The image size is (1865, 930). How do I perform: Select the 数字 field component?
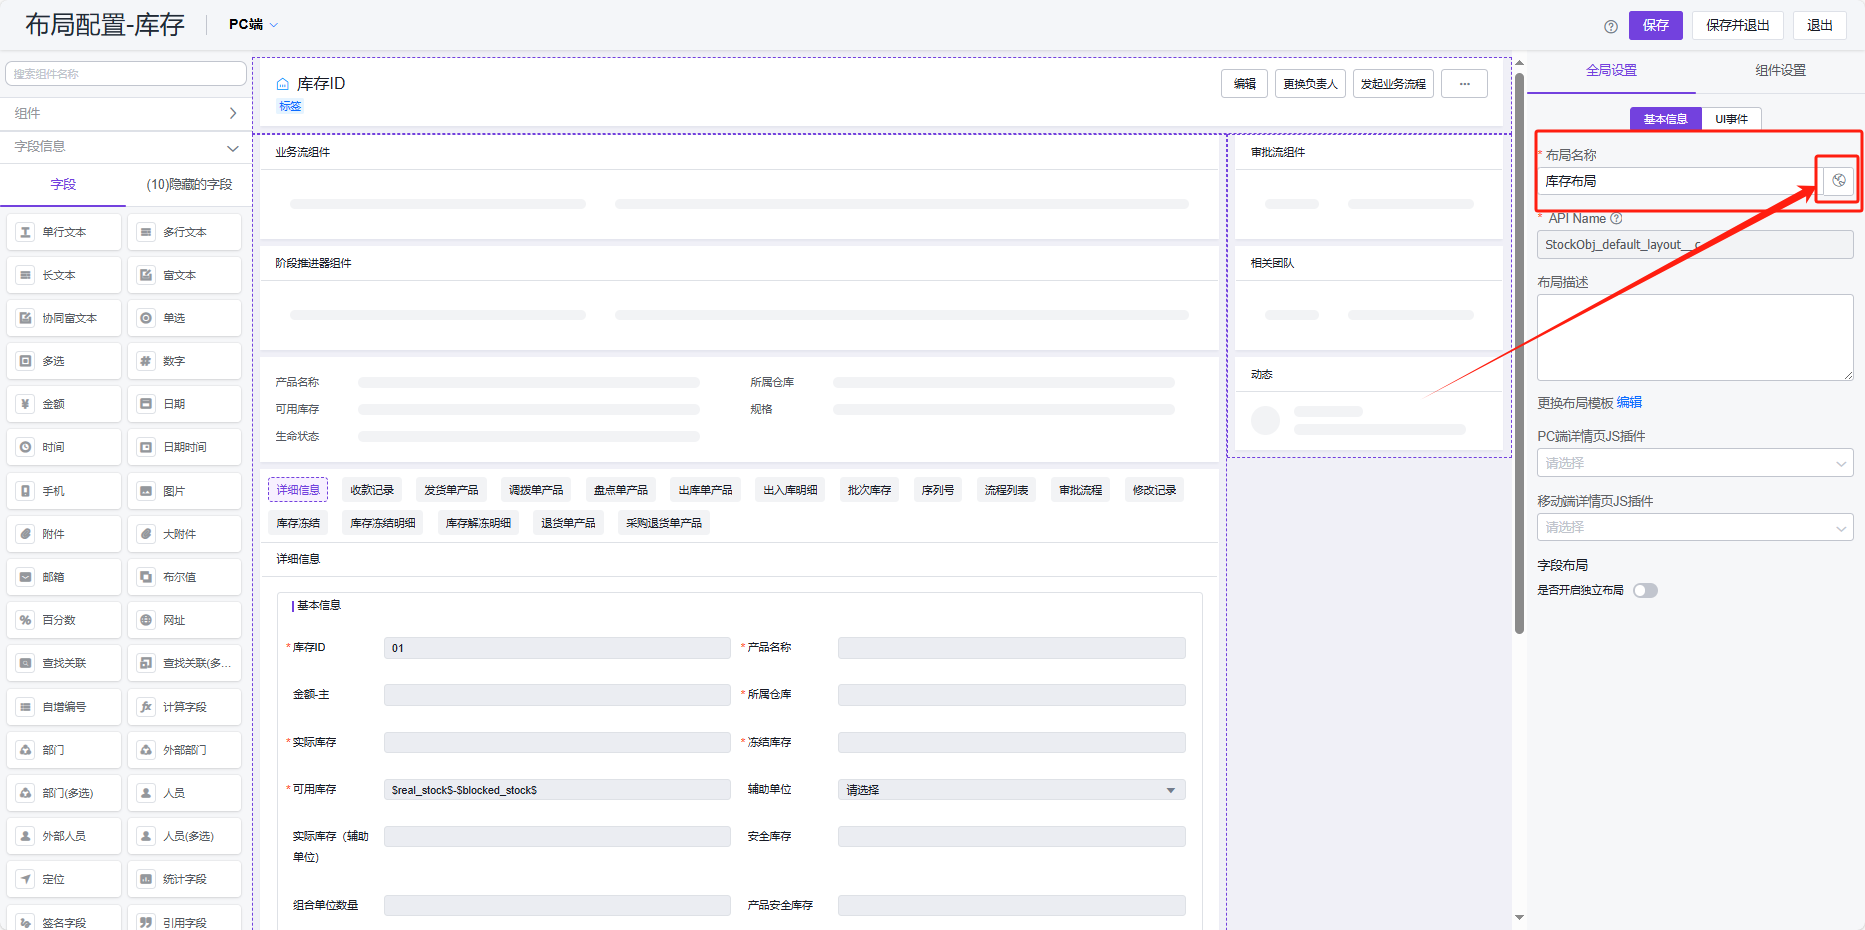coord(185,361)
